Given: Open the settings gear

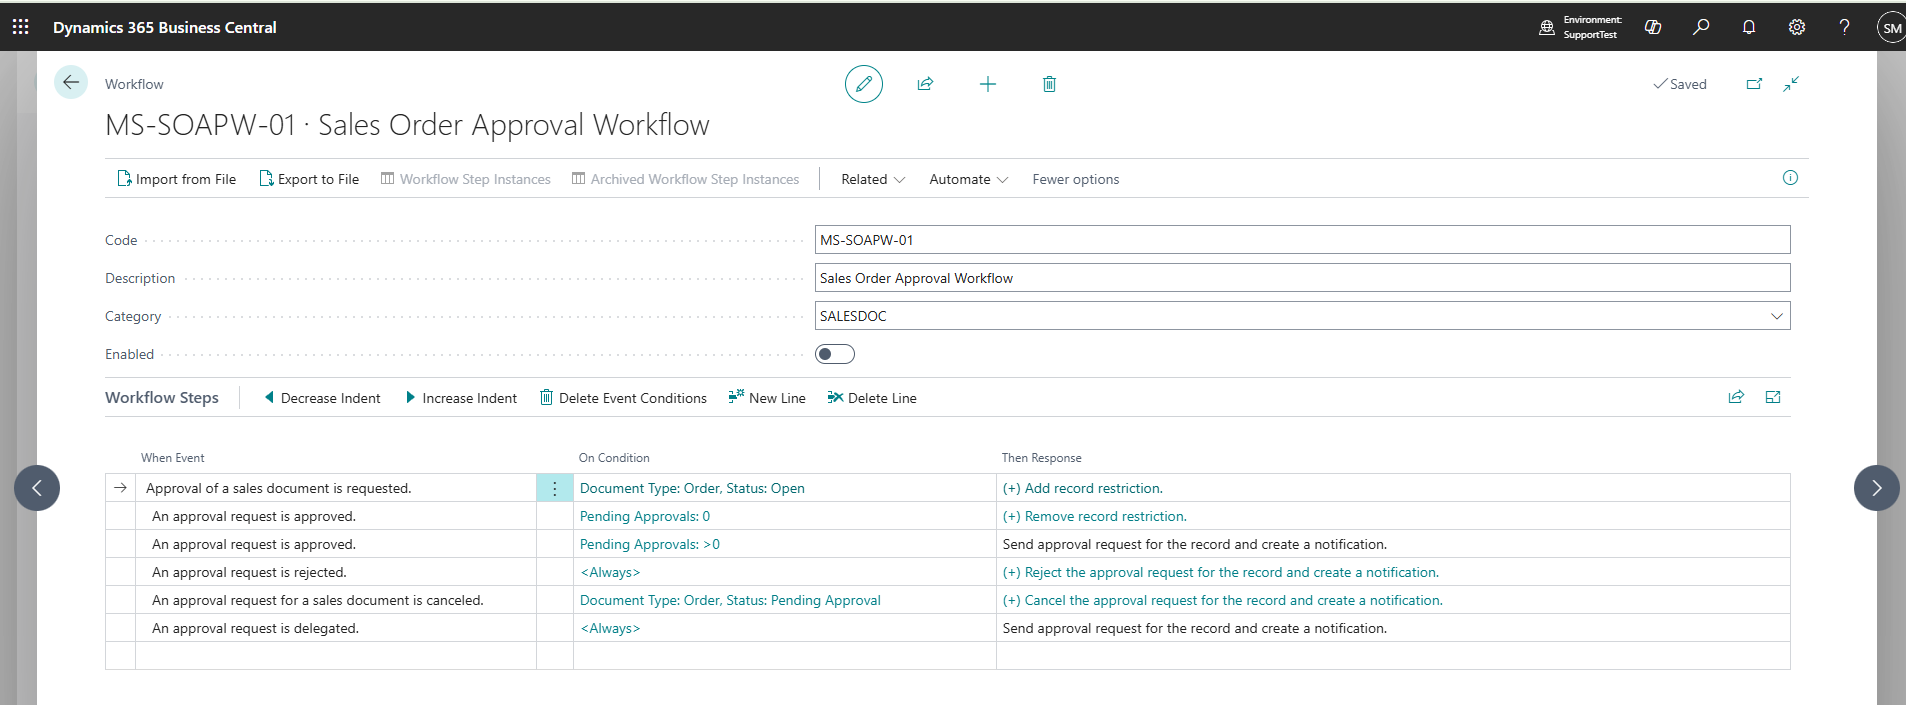Looking at the screenshot, I should 1797,27.
